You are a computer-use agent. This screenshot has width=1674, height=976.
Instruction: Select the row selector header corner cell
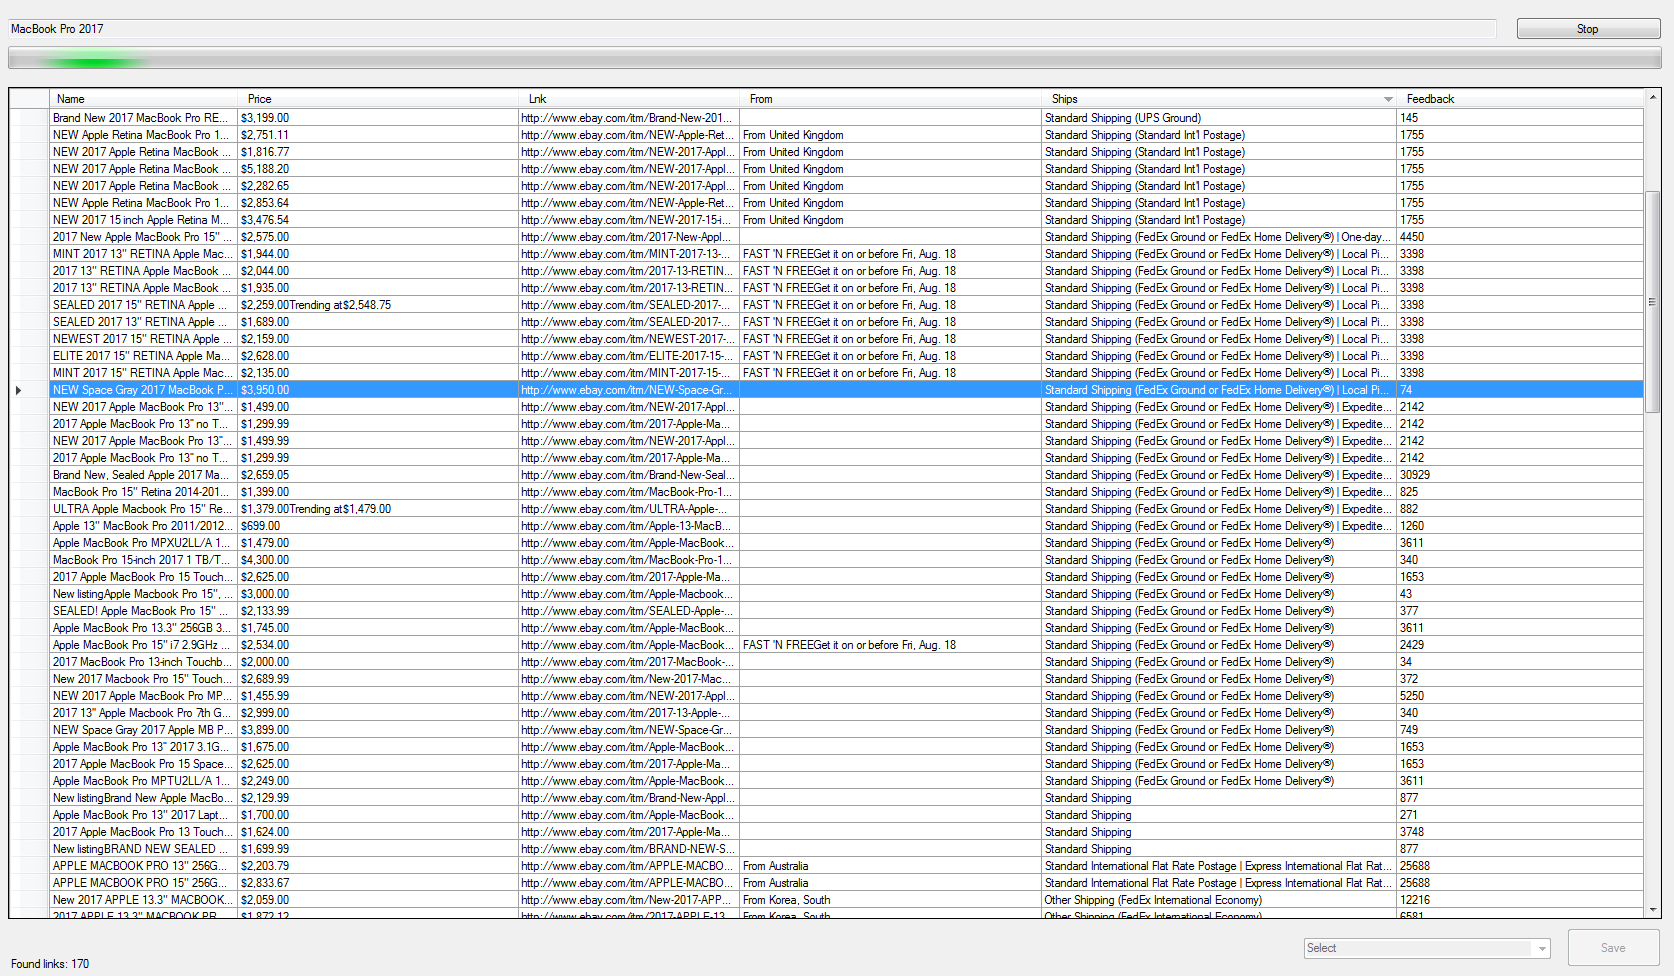pyautogui.click(x=30, y=99)
